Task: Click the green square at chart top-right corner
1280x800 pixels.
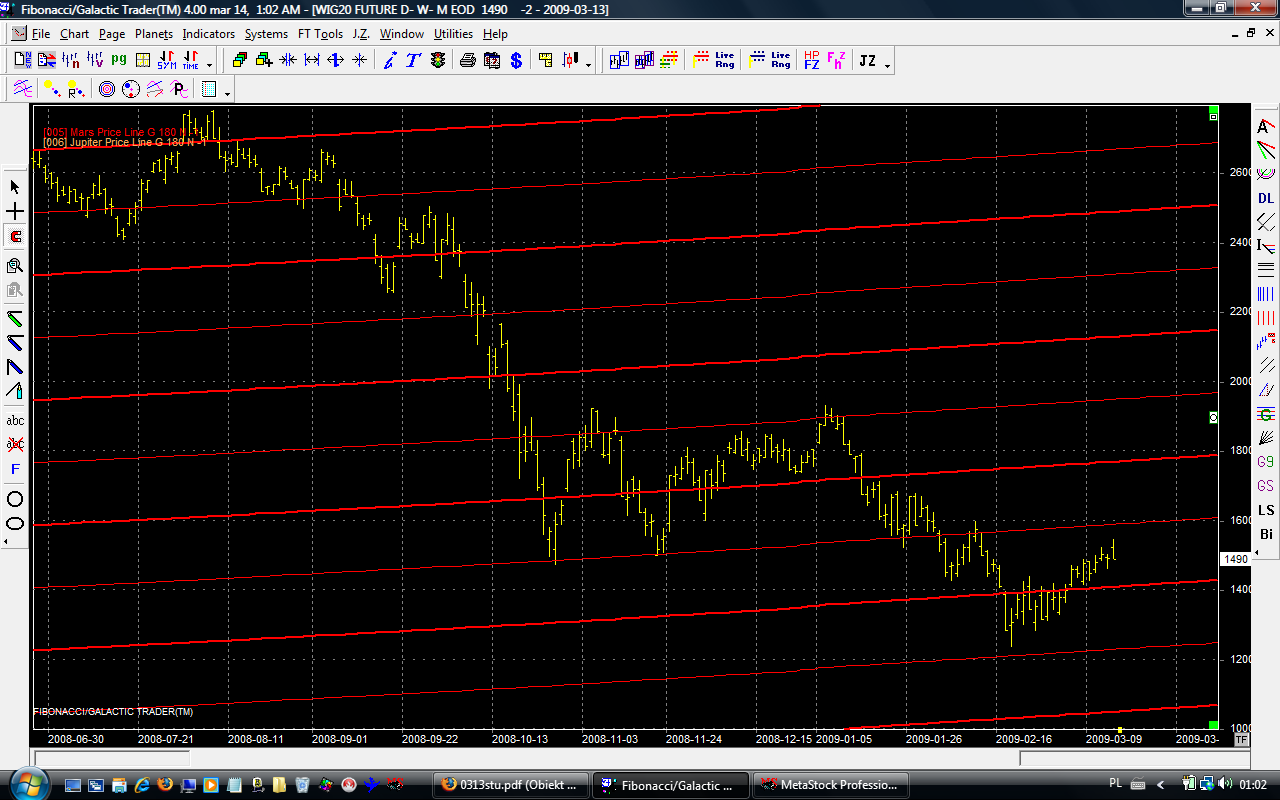Action: [x=1213, y=110]
